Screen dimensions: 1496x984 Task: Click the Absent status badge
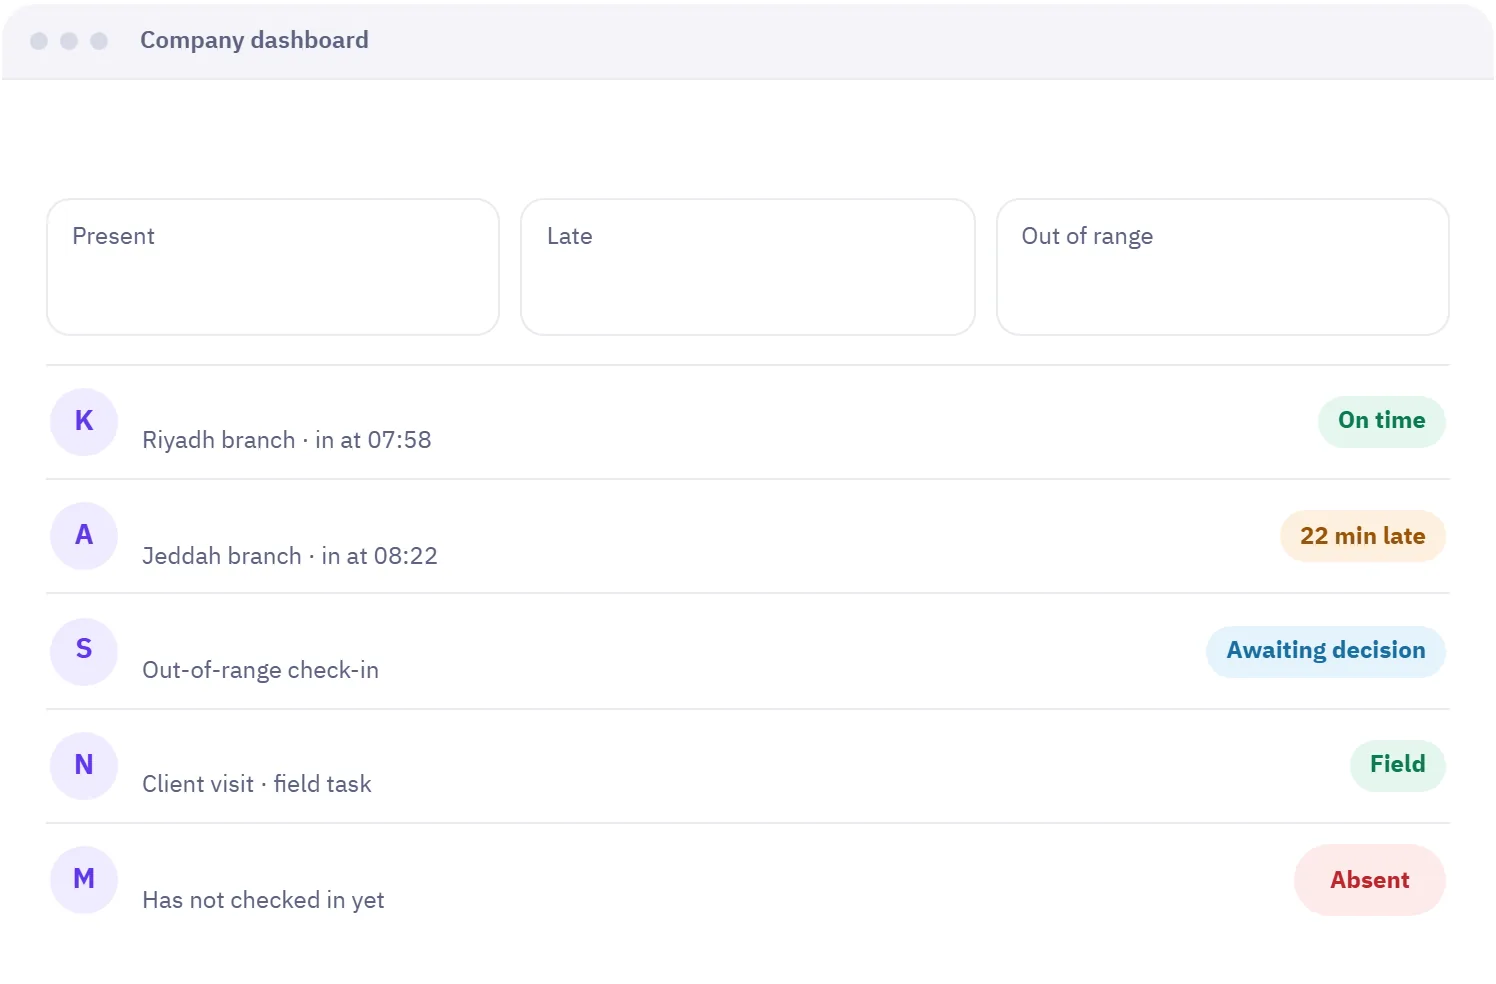pyautogui.click(x=1370, y=880)
